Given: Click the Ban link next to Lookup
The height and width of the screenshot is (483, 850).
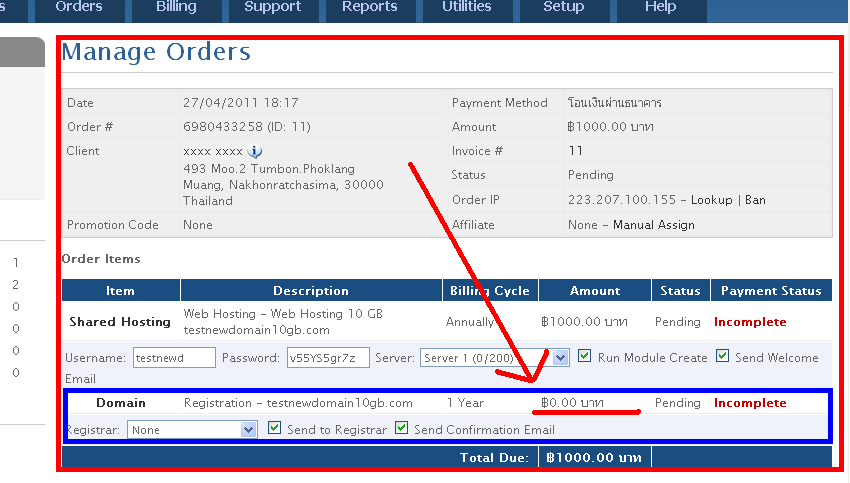Looking at the screenshot, I should (x=755, y=200).
